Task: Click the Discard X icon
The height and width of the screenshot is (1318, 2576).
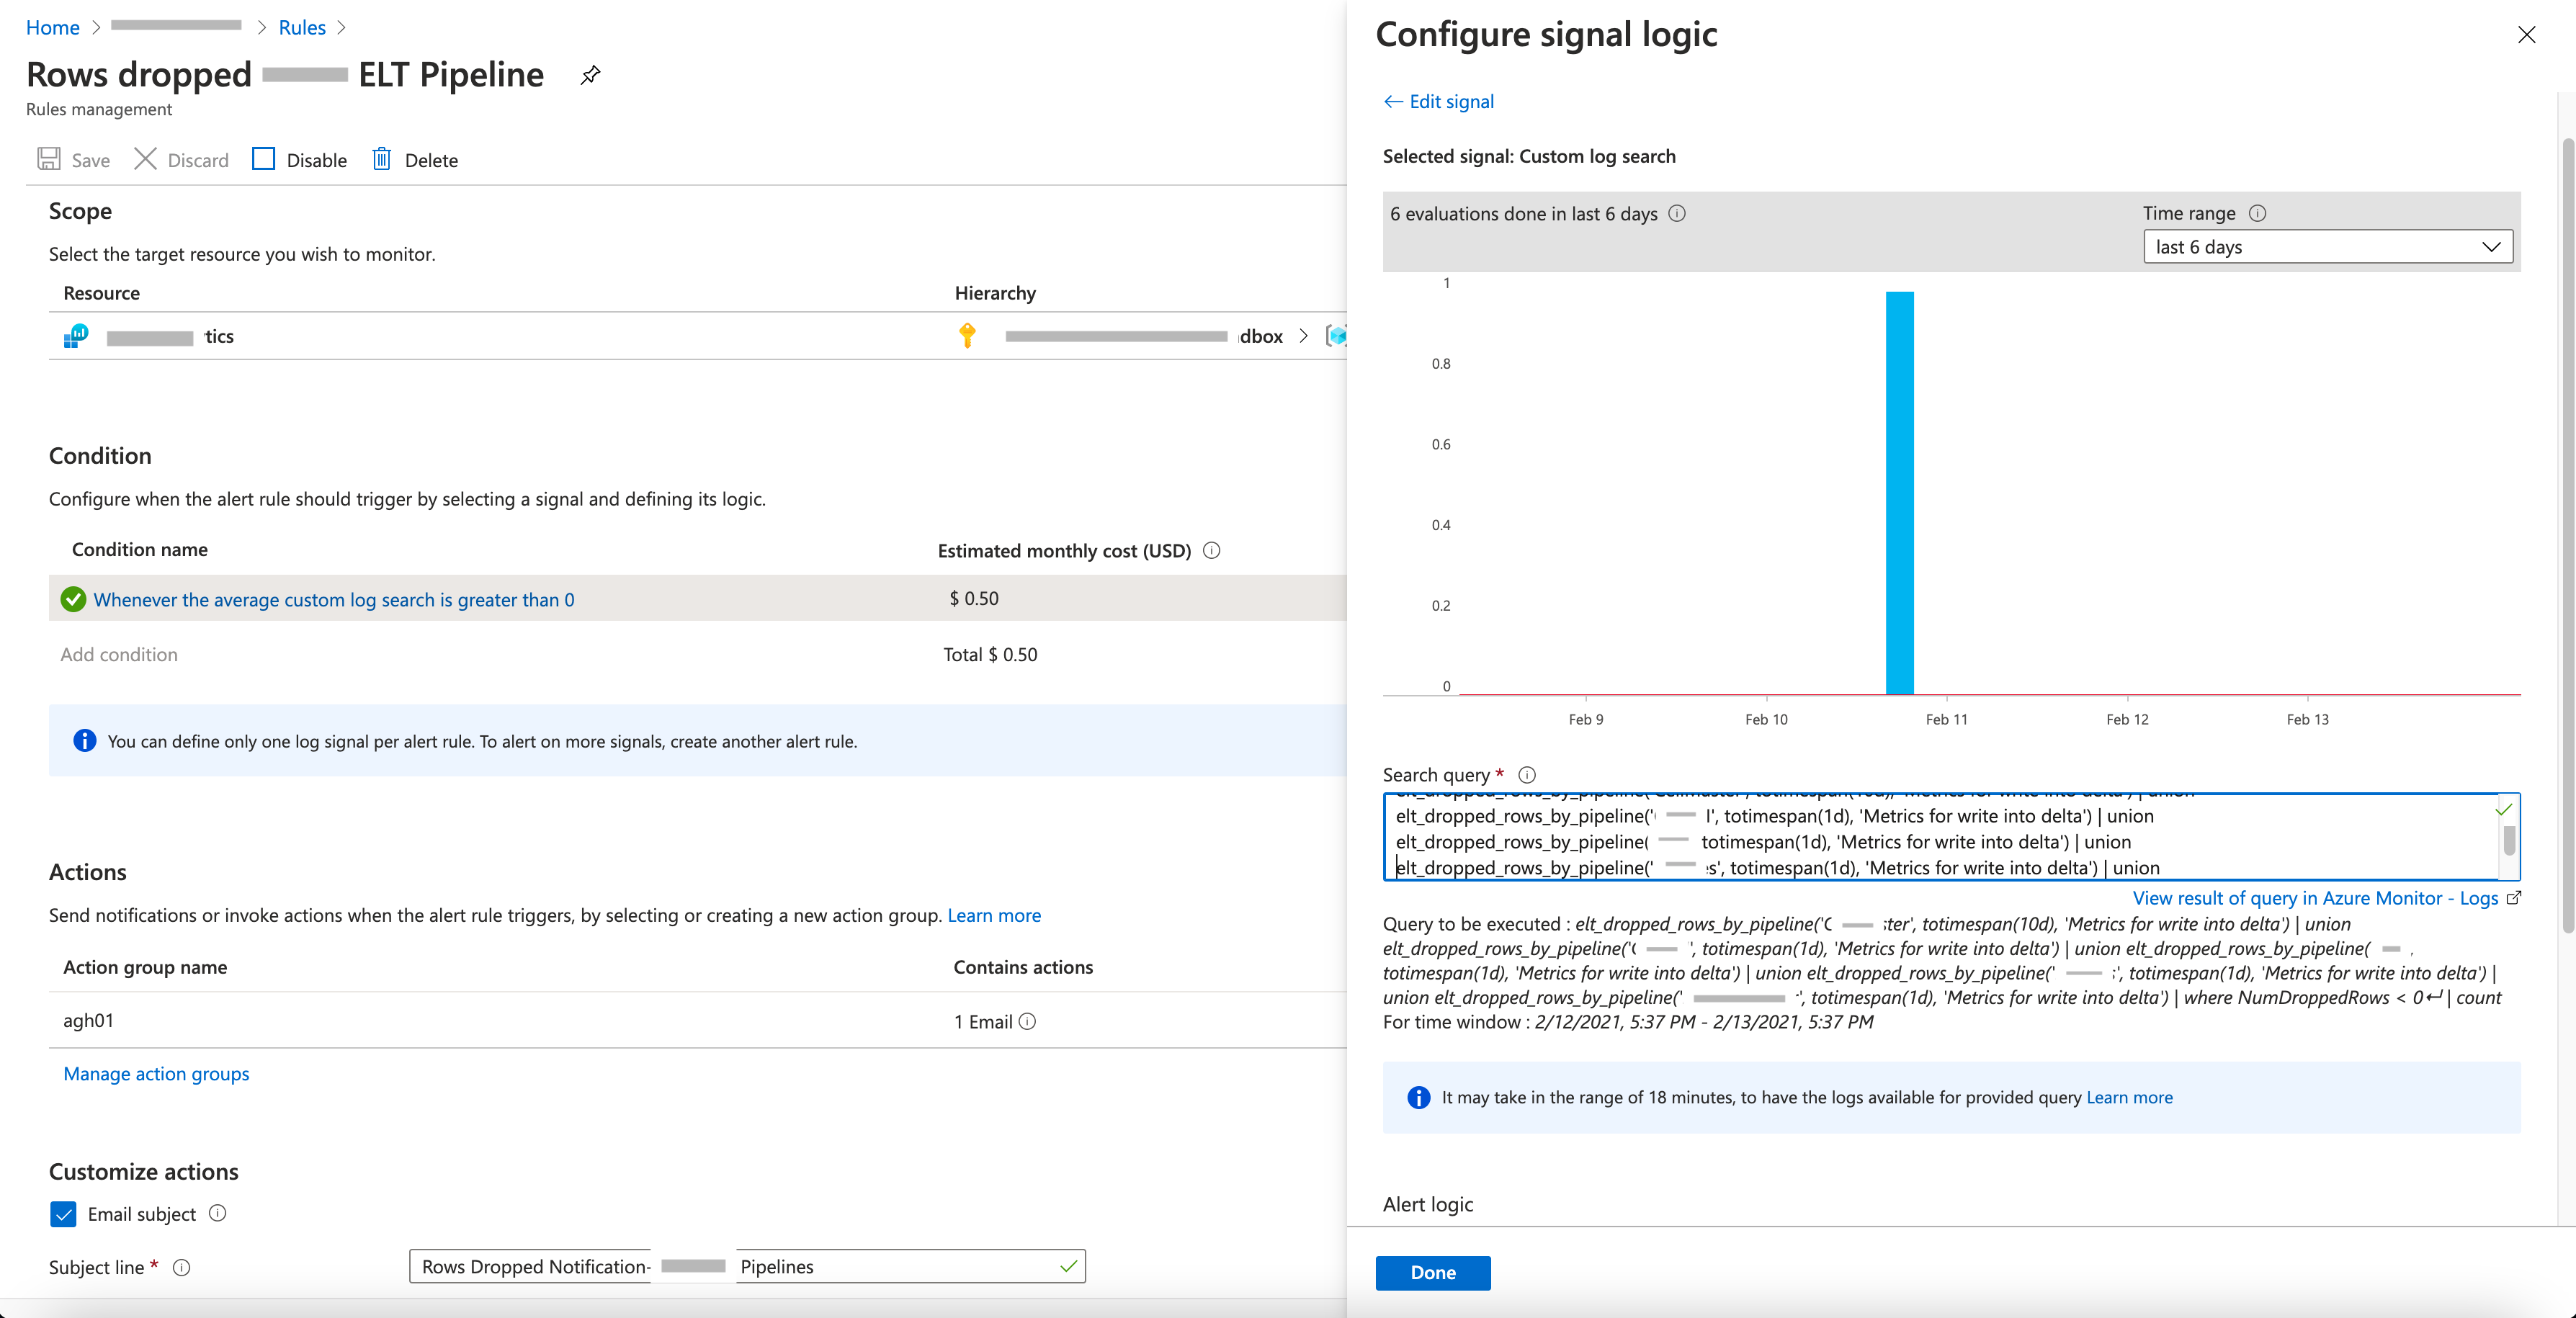Action: (145, 160)
